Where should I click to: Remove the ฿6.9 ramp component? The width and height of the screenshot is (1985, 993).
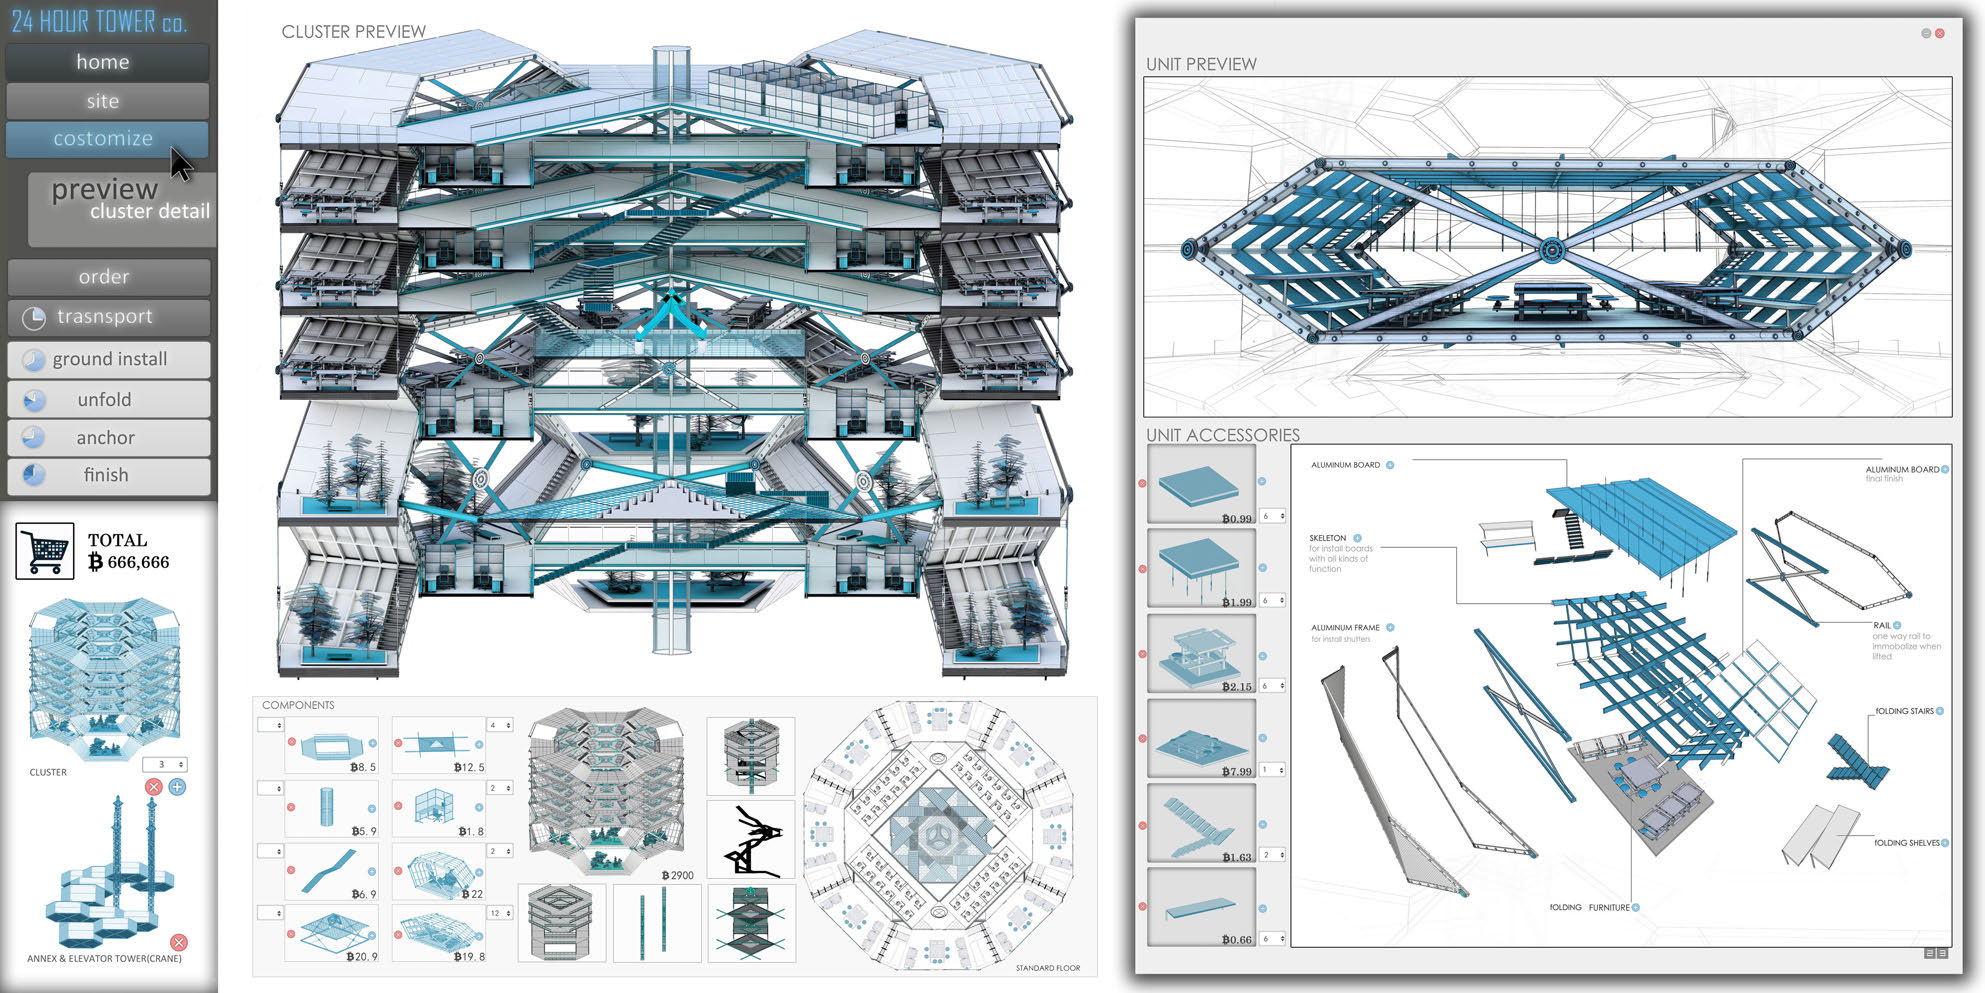[x=292, y=871]
